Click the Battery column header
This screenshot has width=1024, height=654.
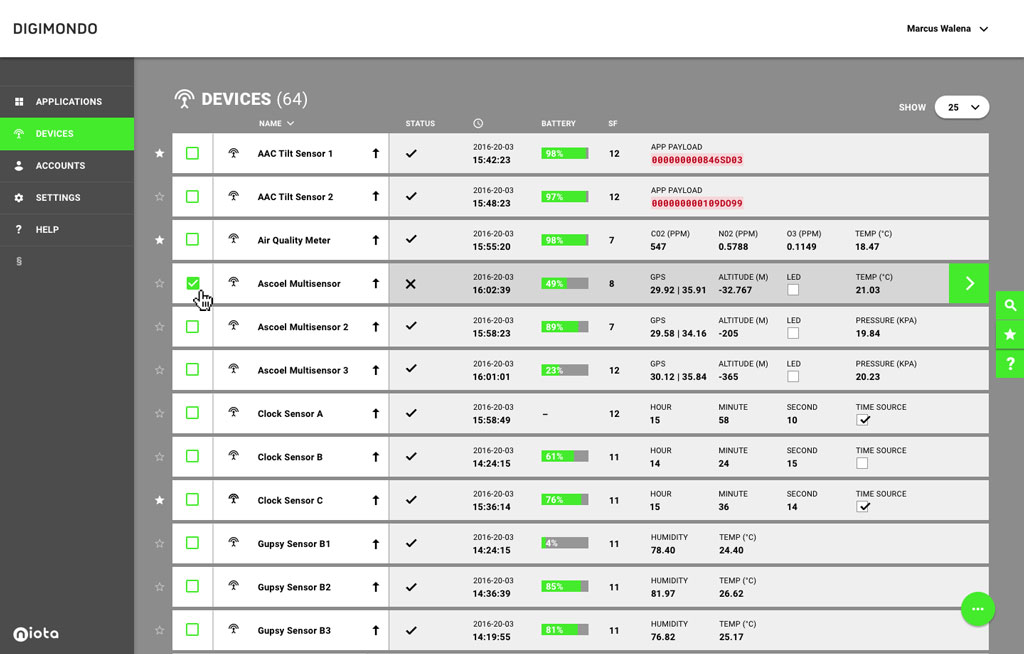tap(558, 123)
